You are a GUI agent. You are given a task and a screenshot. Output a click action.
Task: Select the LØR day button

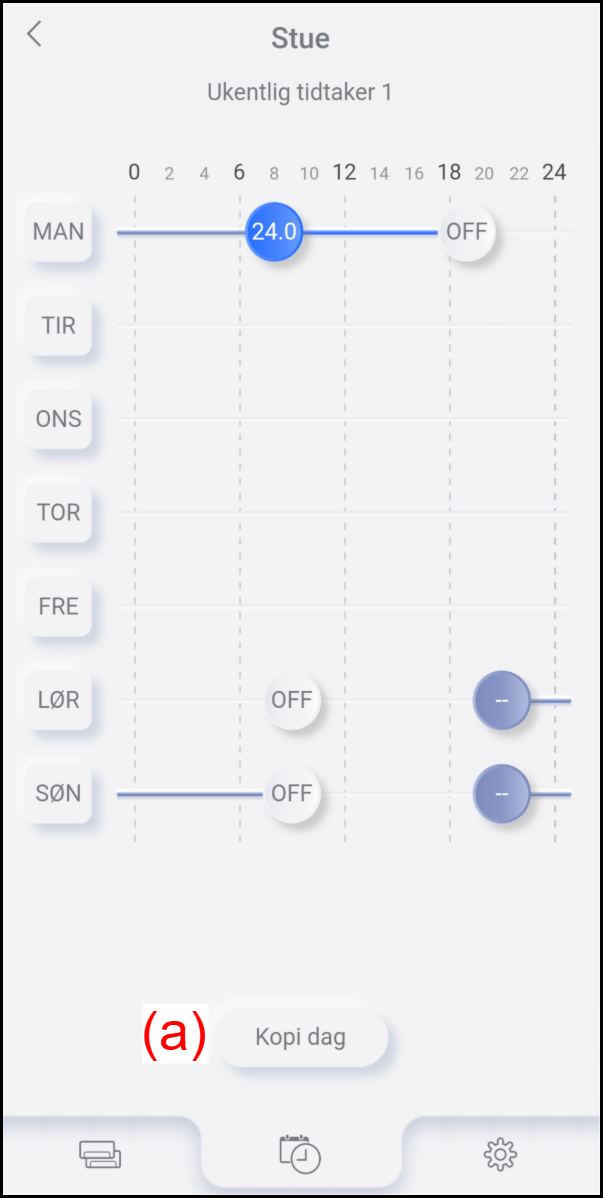coord(59,699)
